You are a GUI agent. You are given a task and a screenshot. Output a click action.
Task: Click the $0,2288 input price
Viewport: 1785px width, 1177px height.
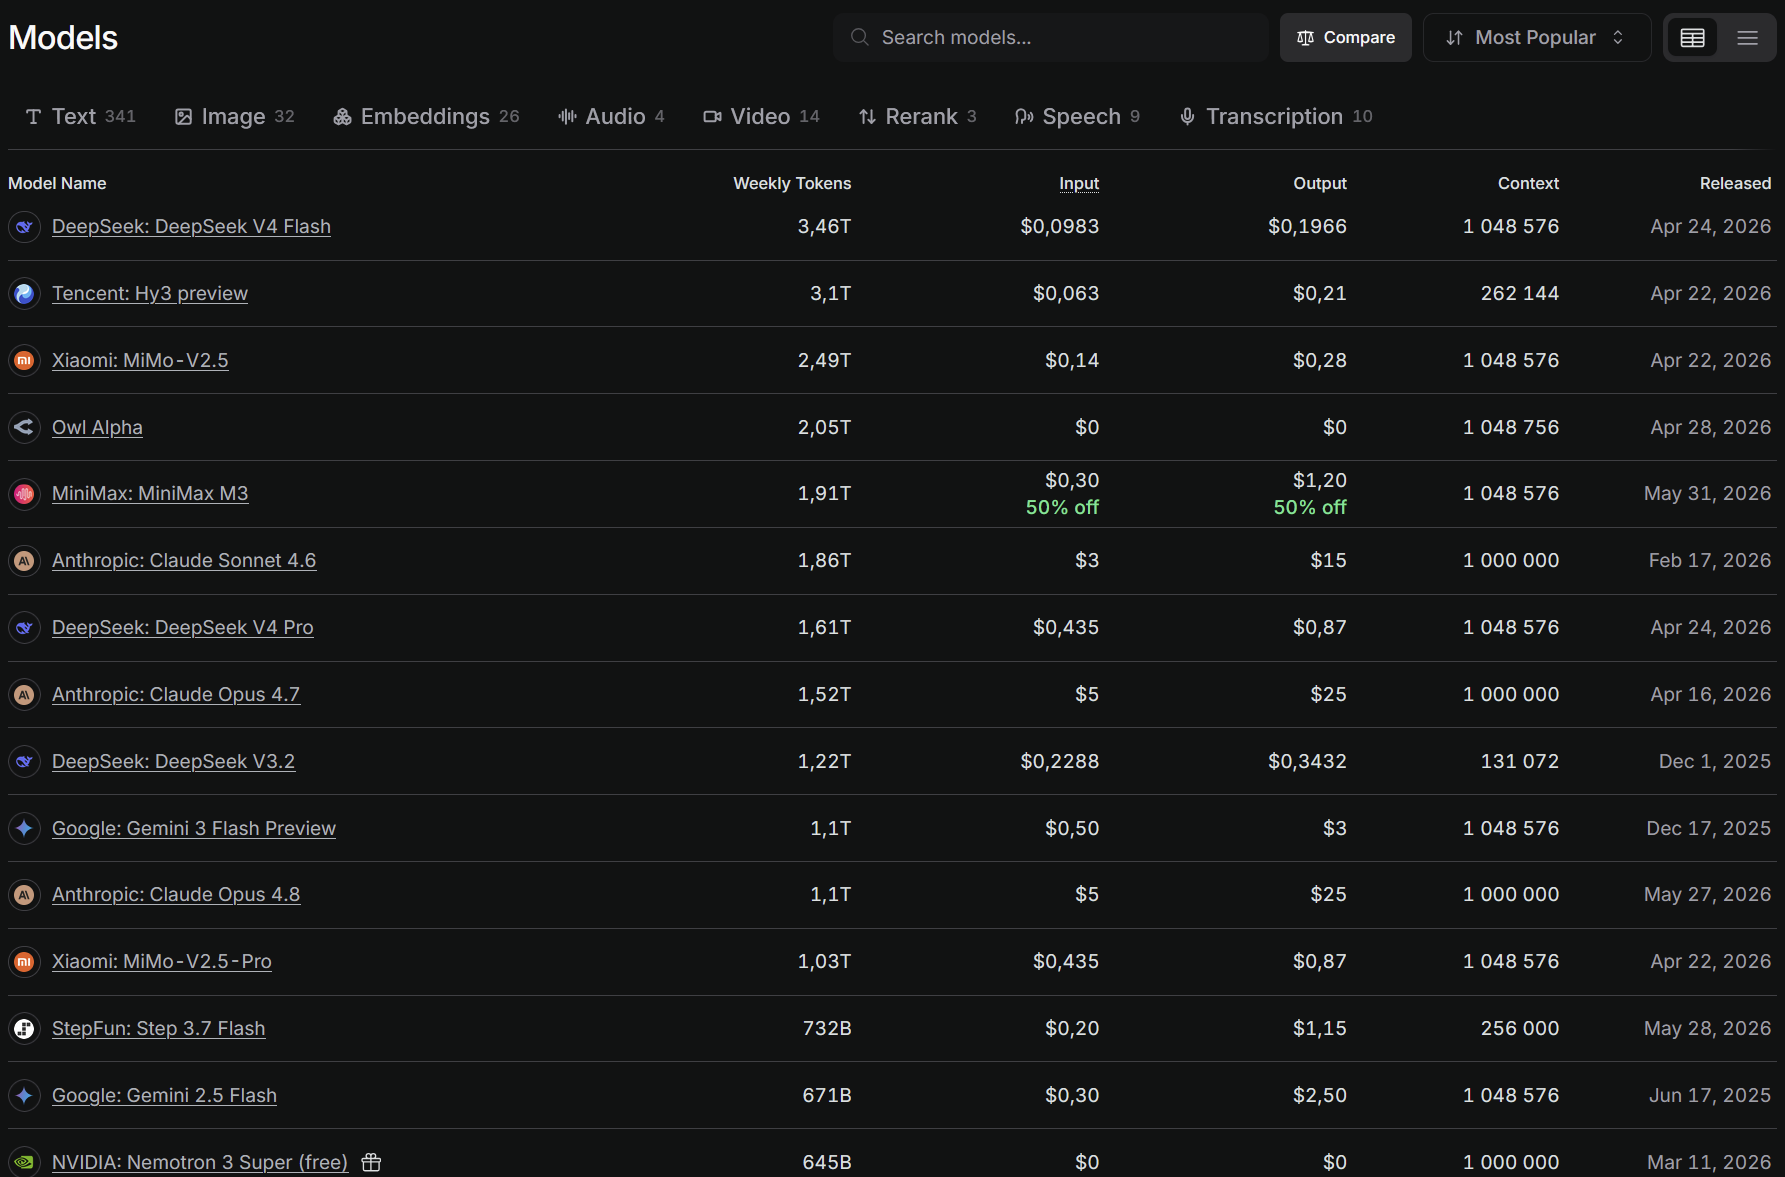pos(1059,761)
